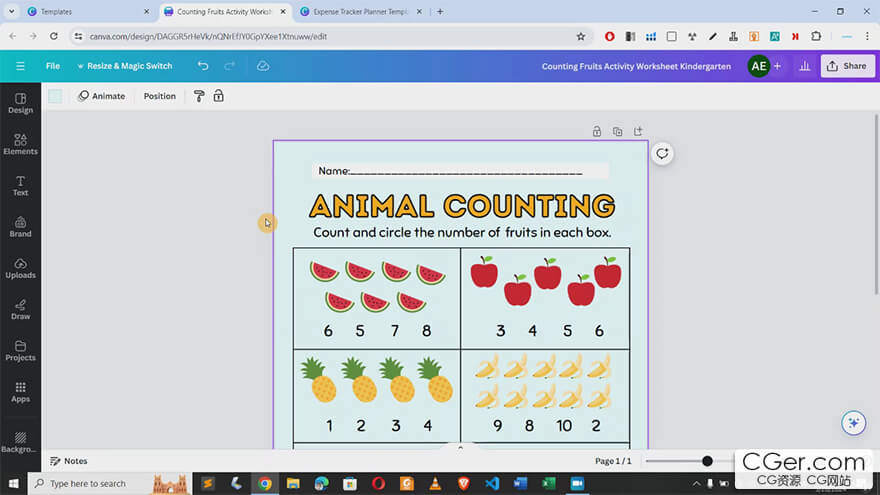Open Resize & Magic Switch menu
The height and width of the screenshot is (495, 880).
pos(125,66)
